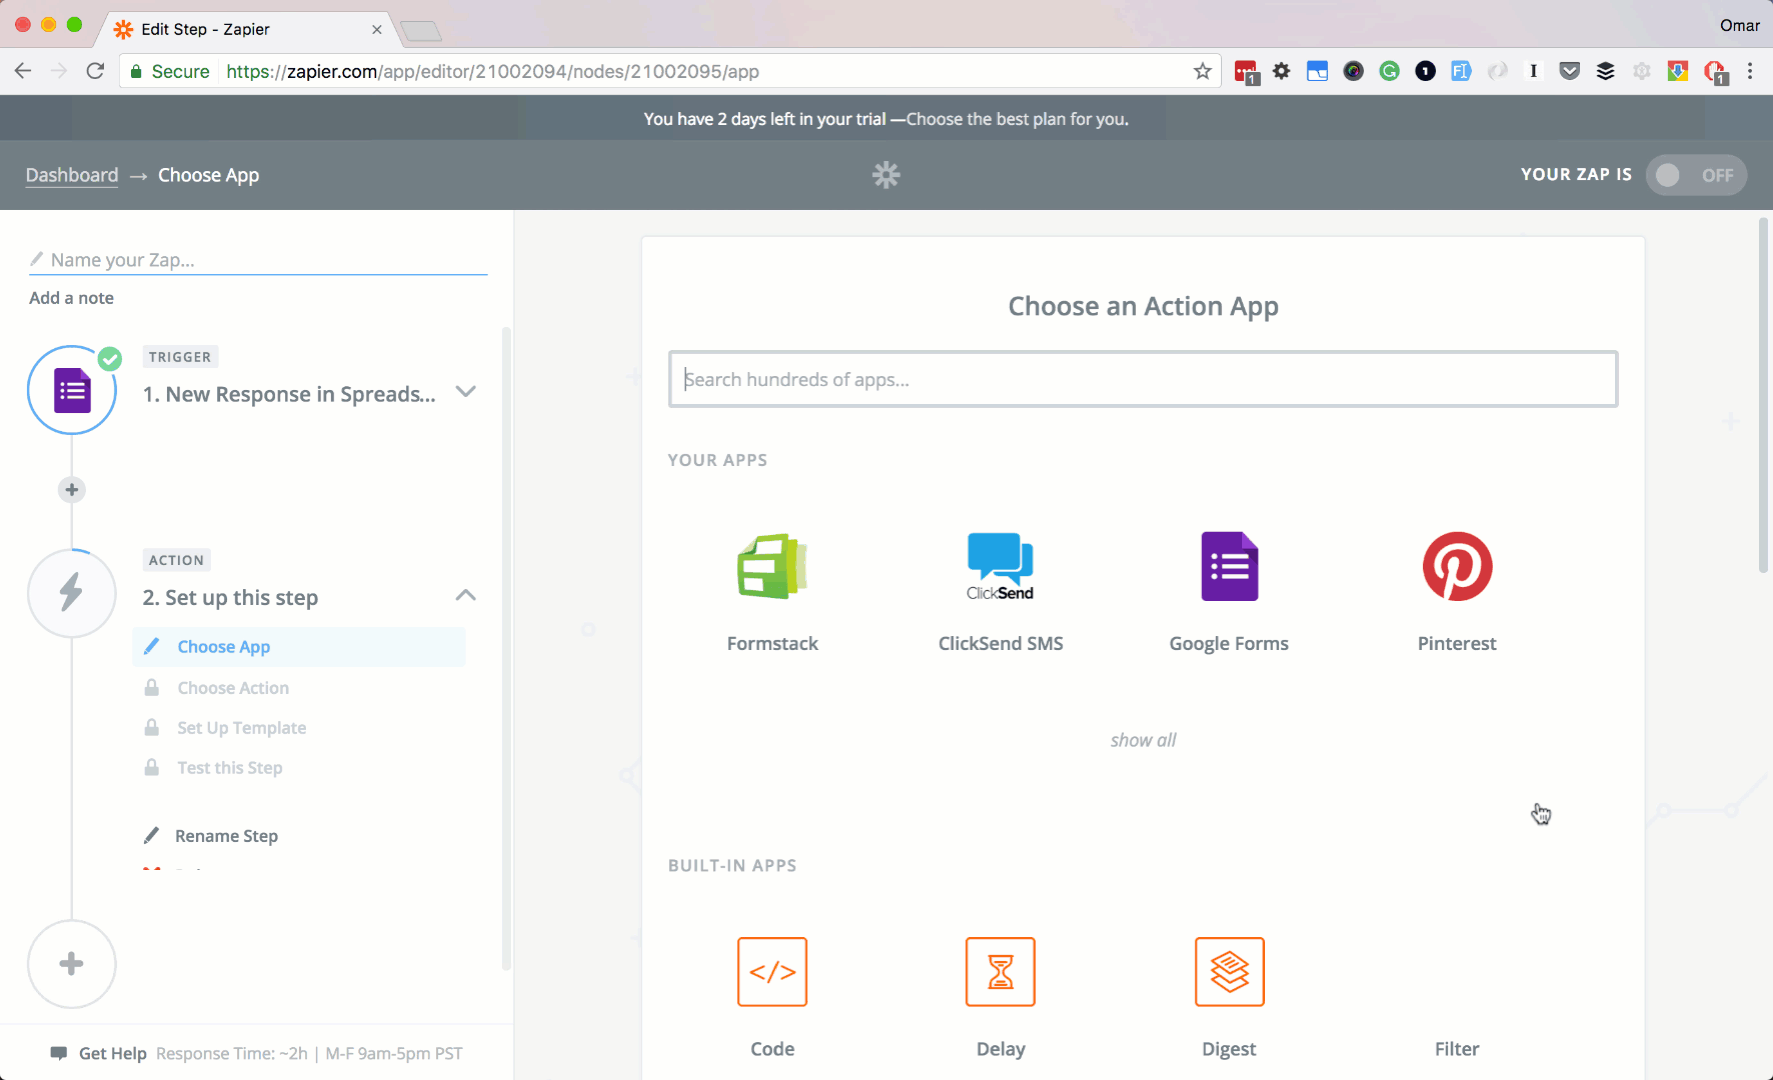1773x1080 pixels.
Task: Go back in browser history
Action: click(23, 71)
